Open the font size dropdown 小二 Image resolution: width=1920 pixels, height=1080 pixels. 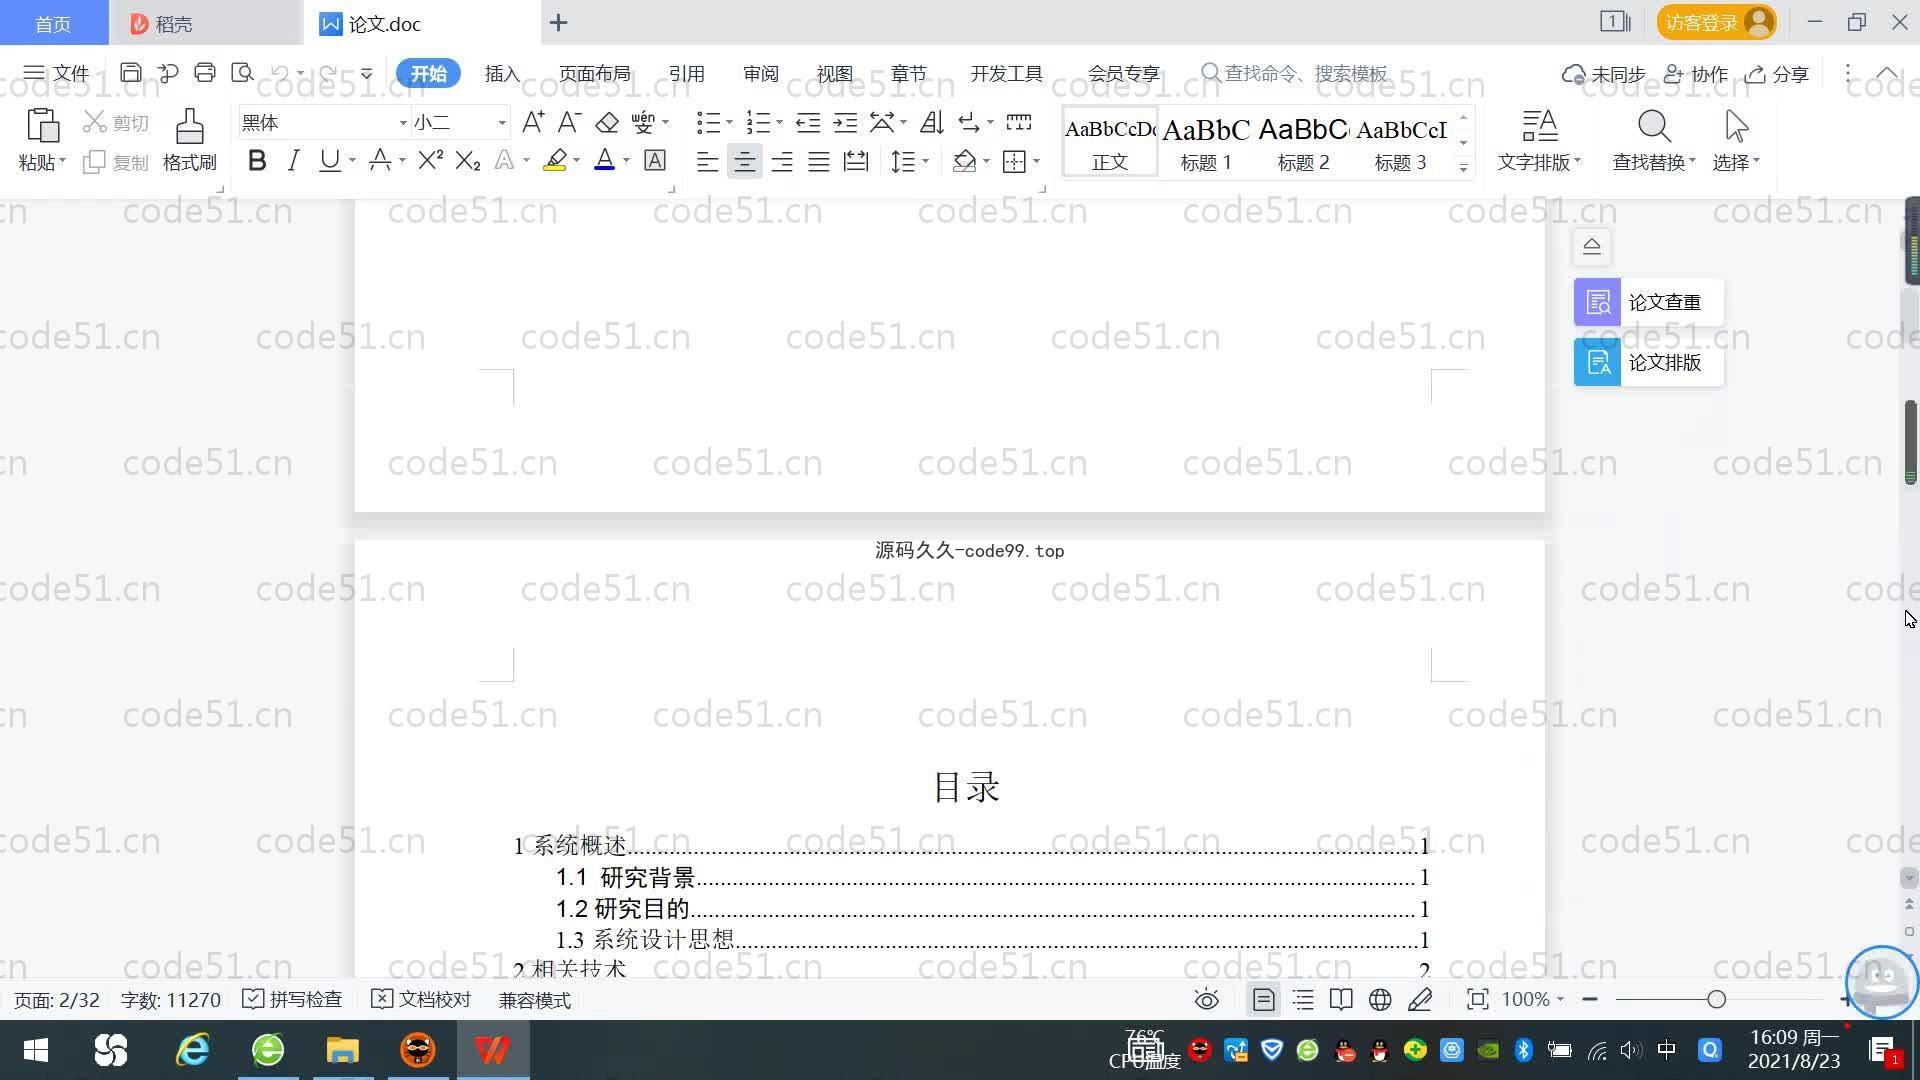[502, 123]
